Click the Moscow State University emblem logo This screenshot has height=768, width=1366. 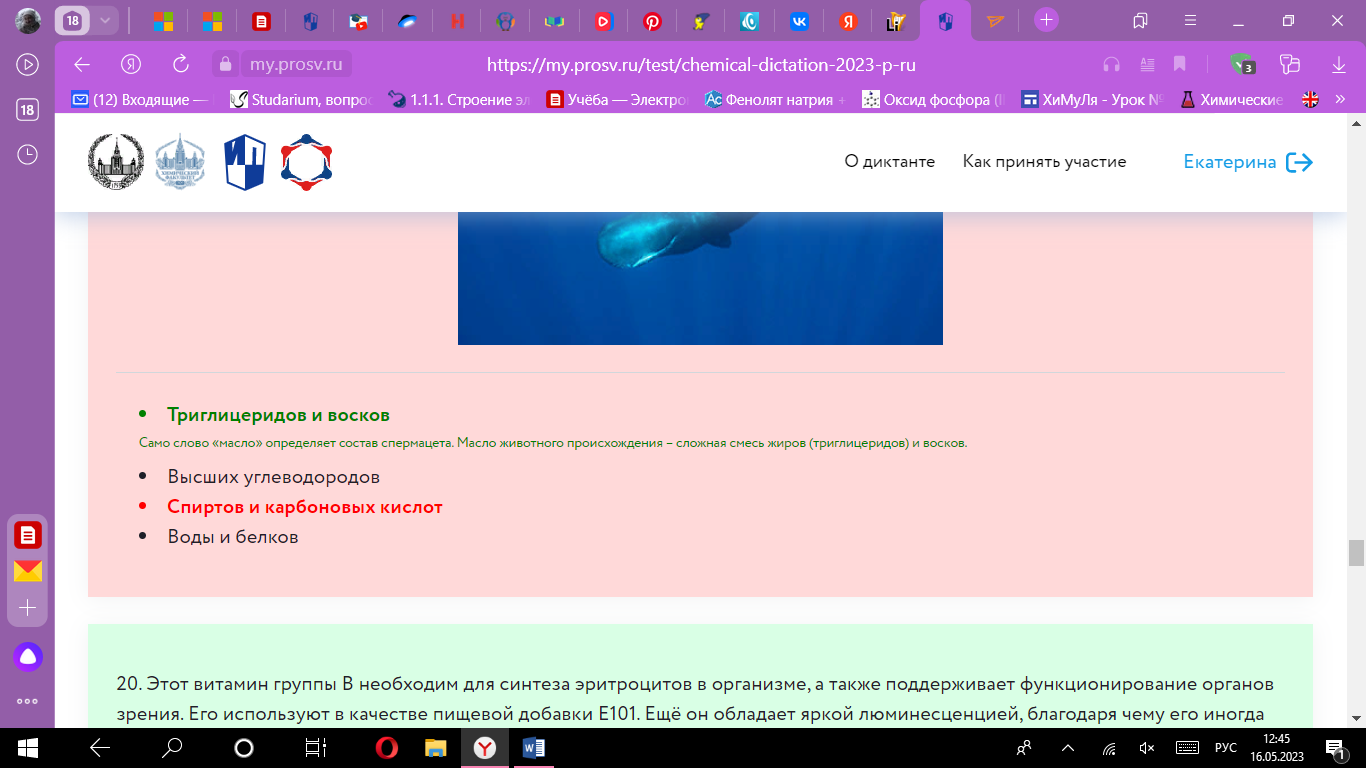[116, 162]
